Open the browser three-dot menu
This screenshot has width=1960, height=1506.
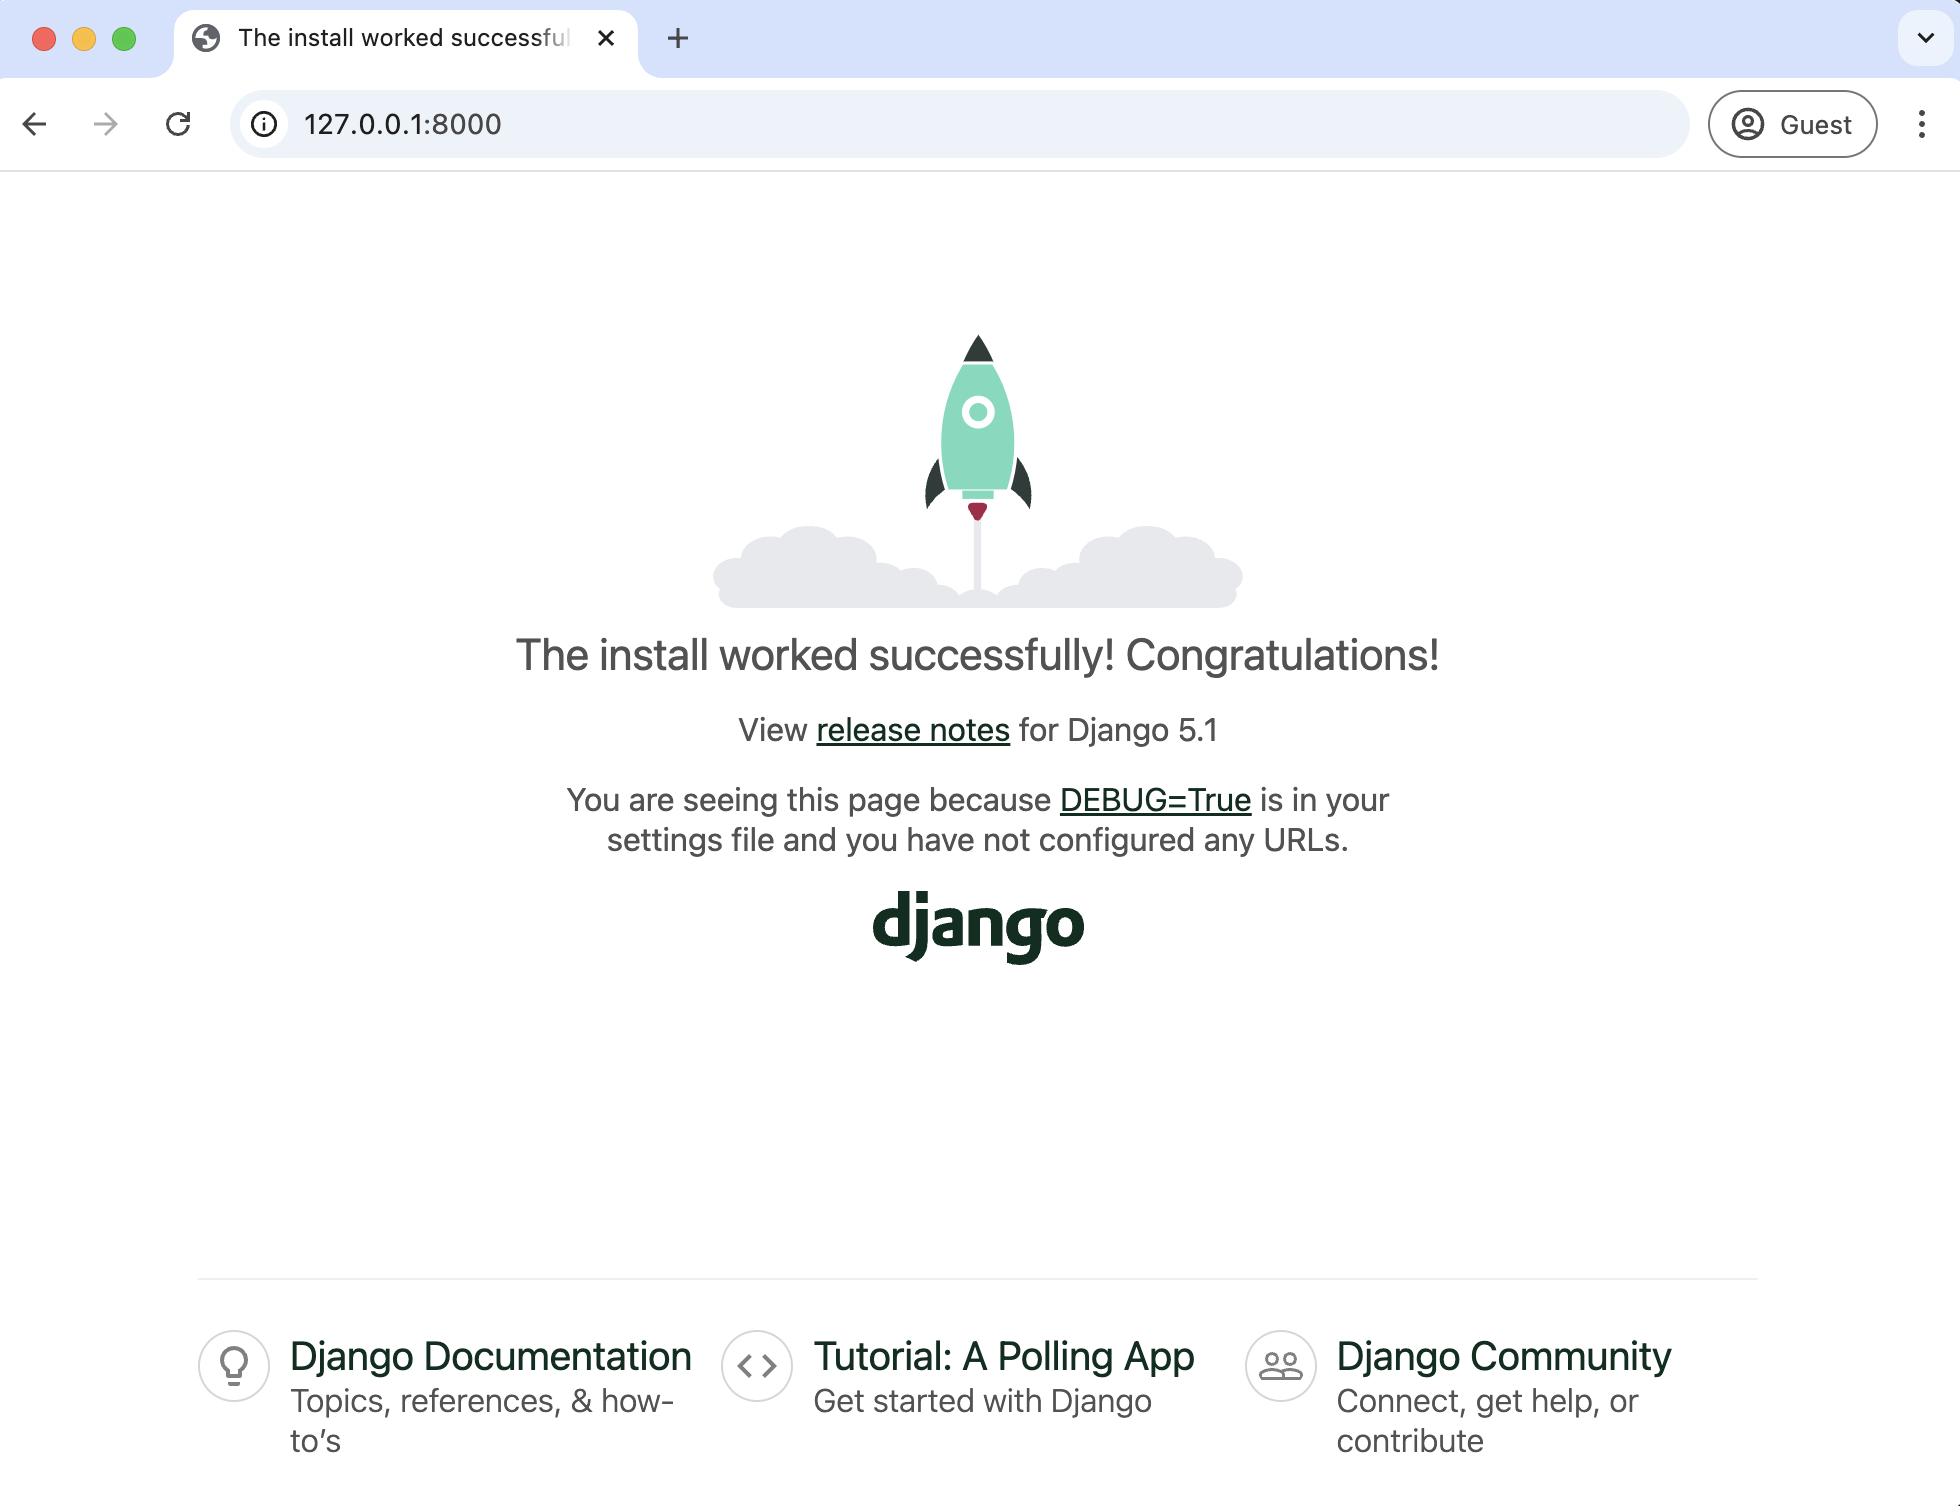1921,124
